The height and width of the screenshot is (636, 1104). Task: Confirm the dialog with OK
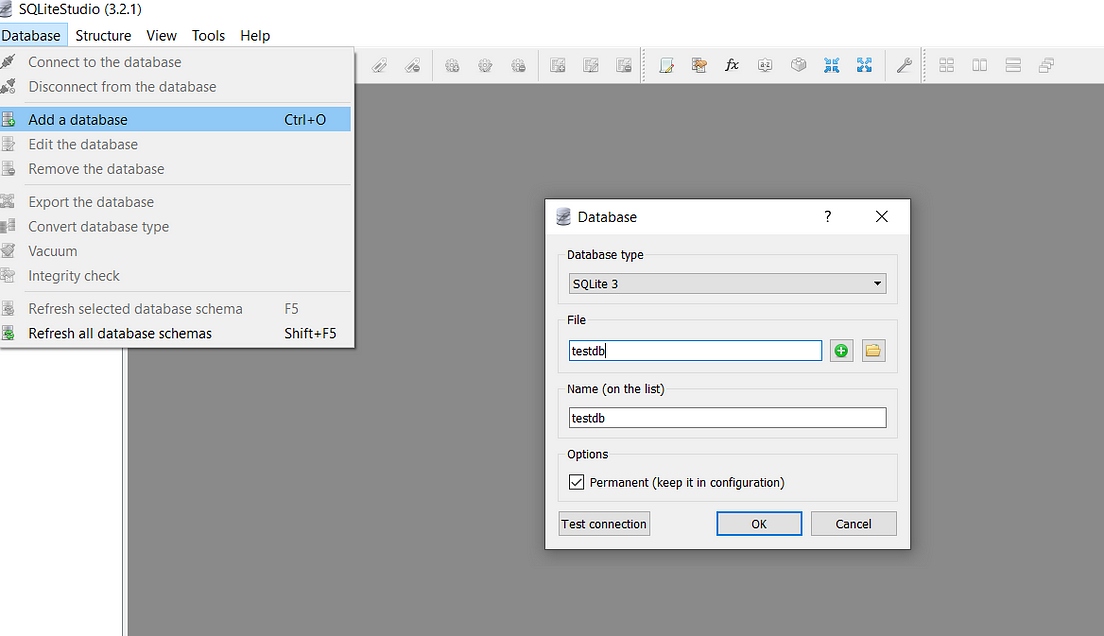pyautogui.click(x=759, y=524)
